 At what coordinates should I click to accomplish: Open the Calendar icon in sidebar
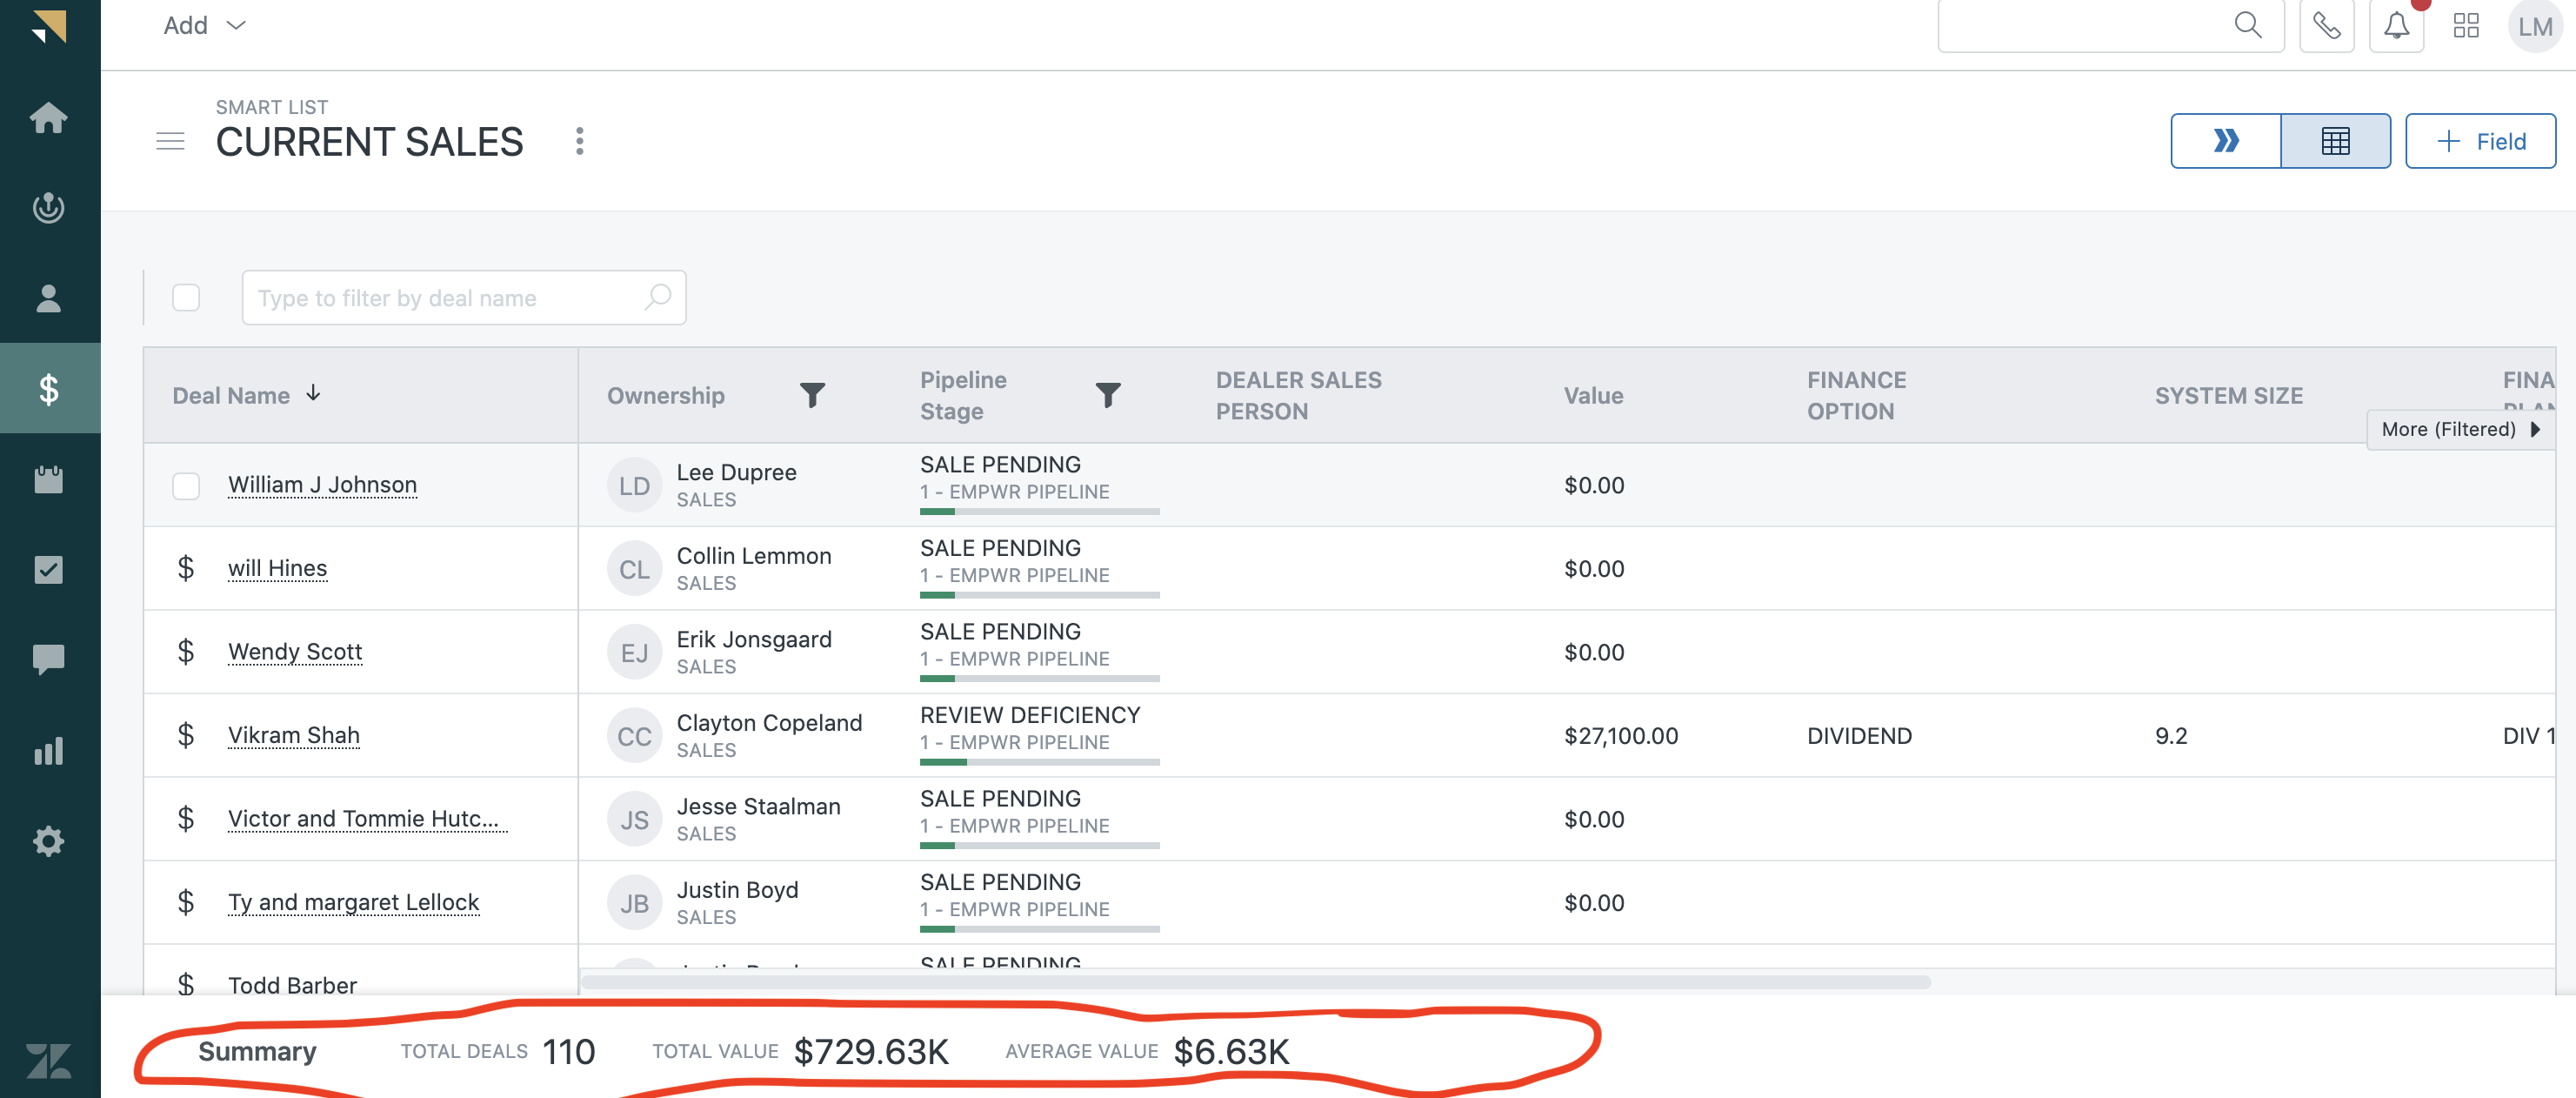48,479
